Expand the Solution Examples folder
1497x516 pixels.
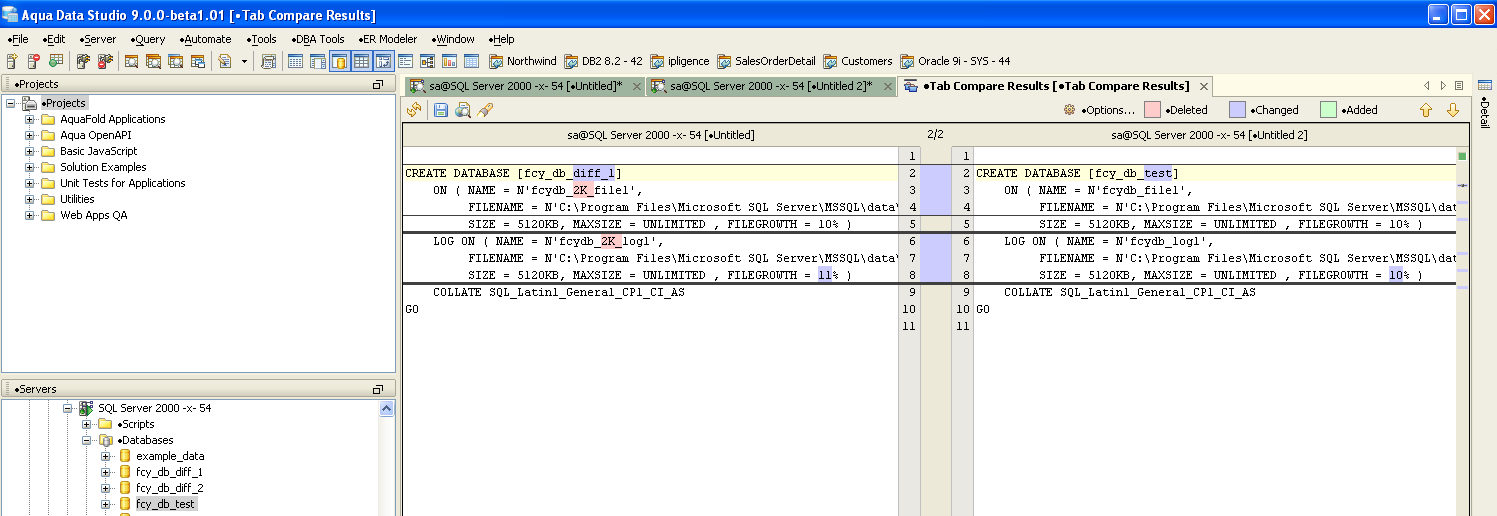[x=30, y=167]
